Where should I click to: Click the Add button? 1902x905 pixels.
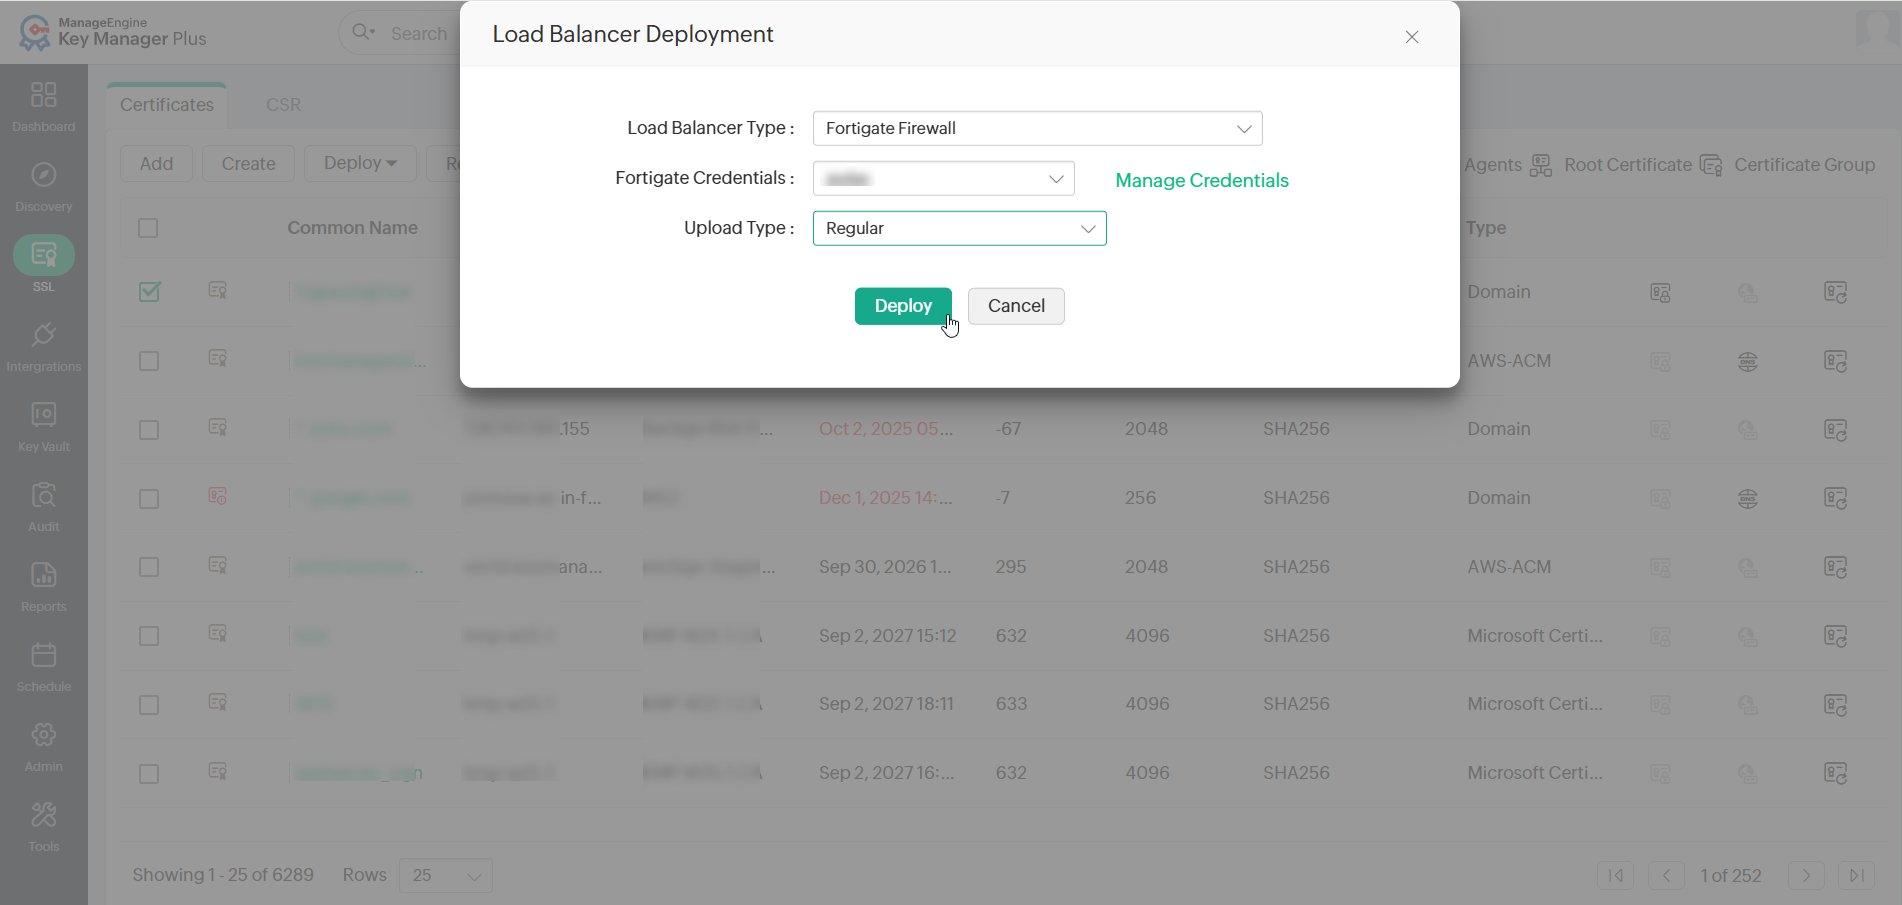pyautogui.click(x=156, y=163)
